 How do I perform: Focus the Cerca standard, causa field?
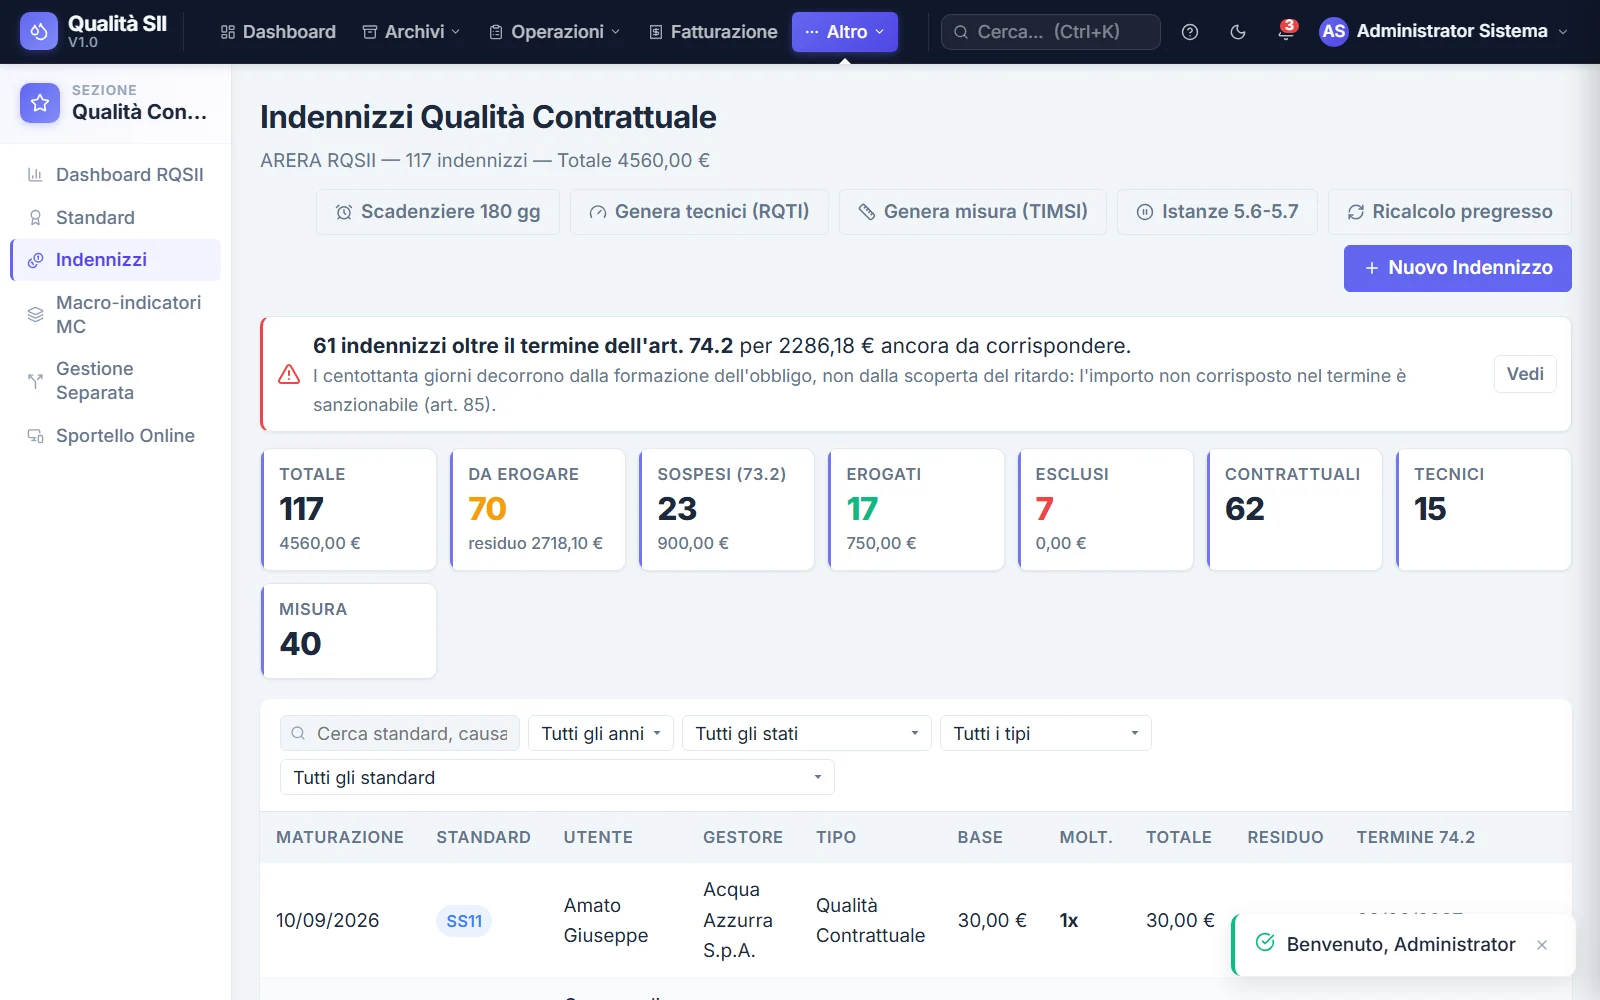400,733
